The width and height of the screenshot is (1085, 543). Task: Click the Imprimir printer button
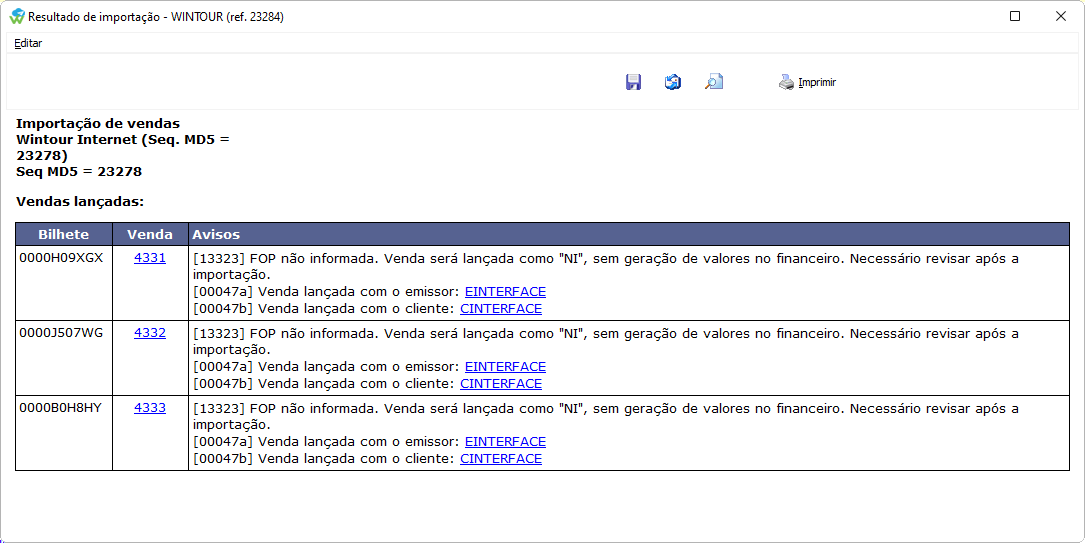pyautogui.click(x=808, y=82)
